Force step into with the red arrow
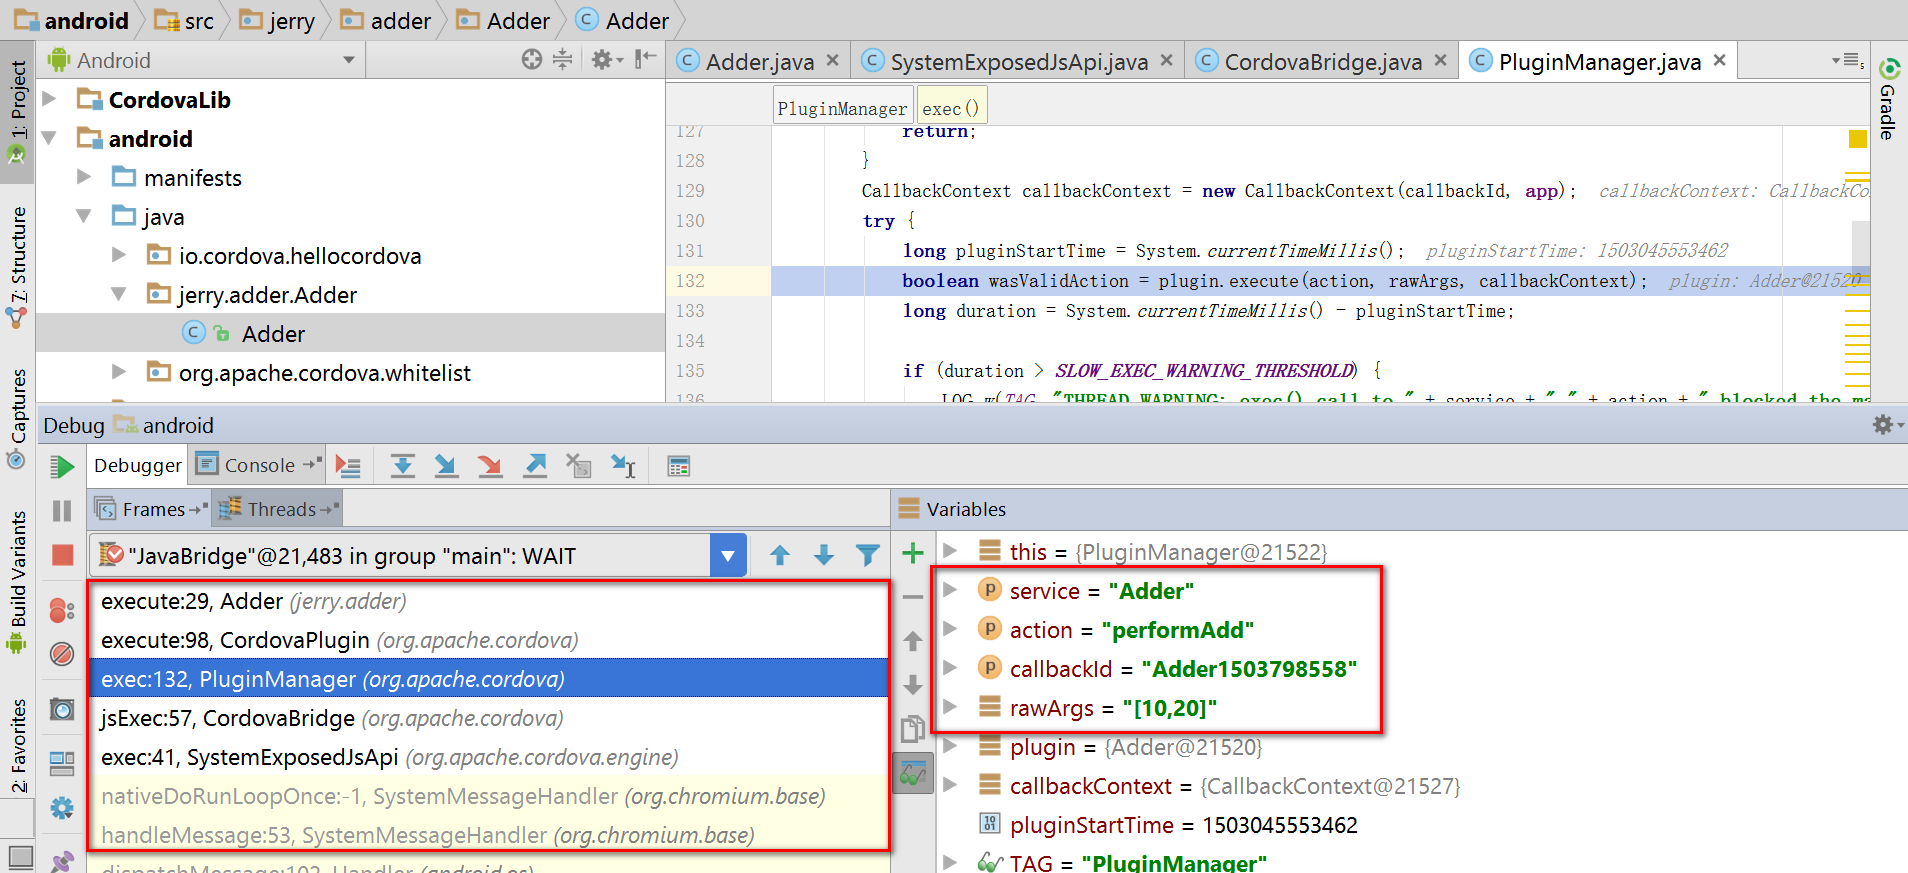The height and width of the screenshot is (873, 1908). click(x=490, y=466)
